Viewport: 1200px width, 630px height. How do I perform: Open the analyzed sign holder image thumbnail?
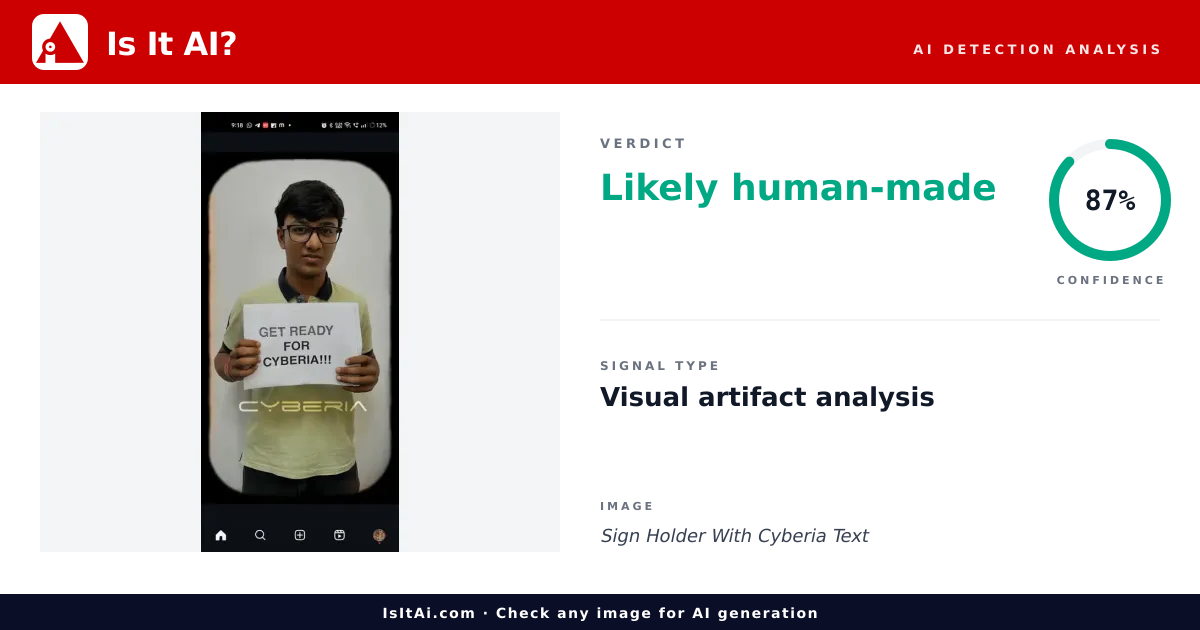click(300, 332)
